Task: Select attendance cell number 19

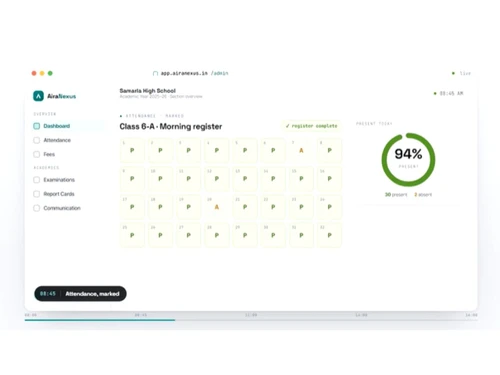Action: pos(189,207)
